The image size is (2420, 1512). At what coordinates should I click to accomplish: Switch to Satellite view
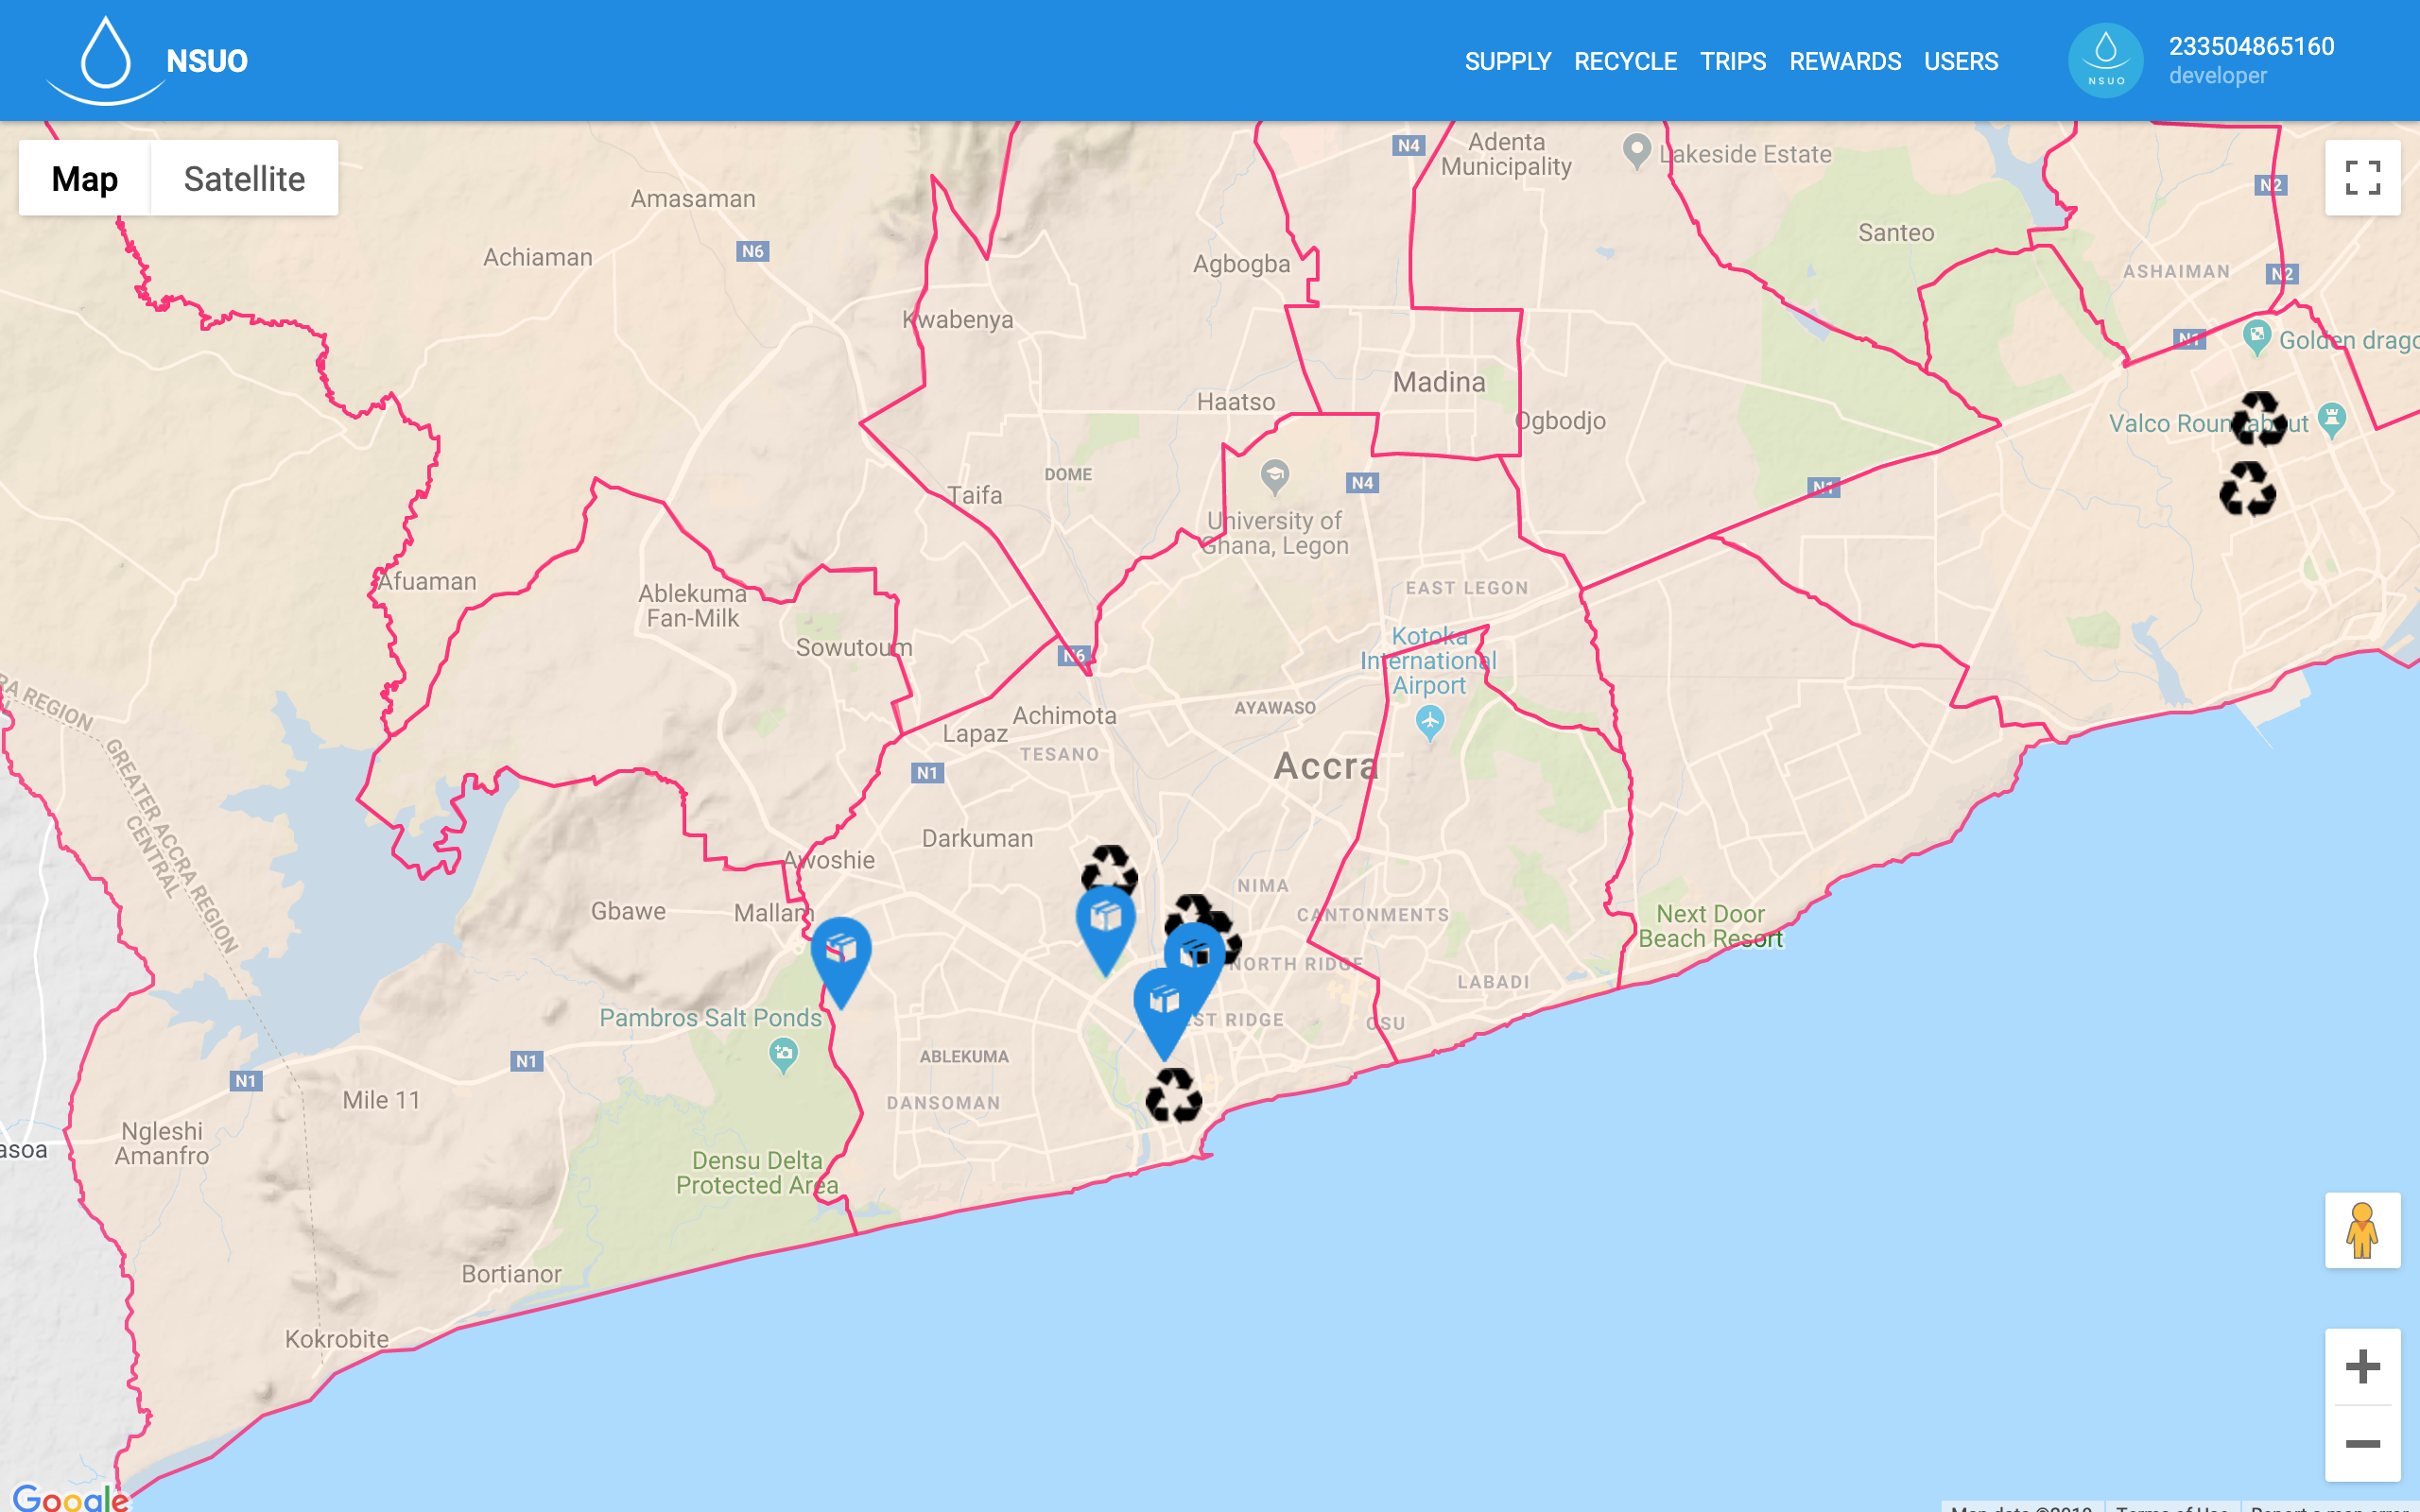tap(244, 178)
